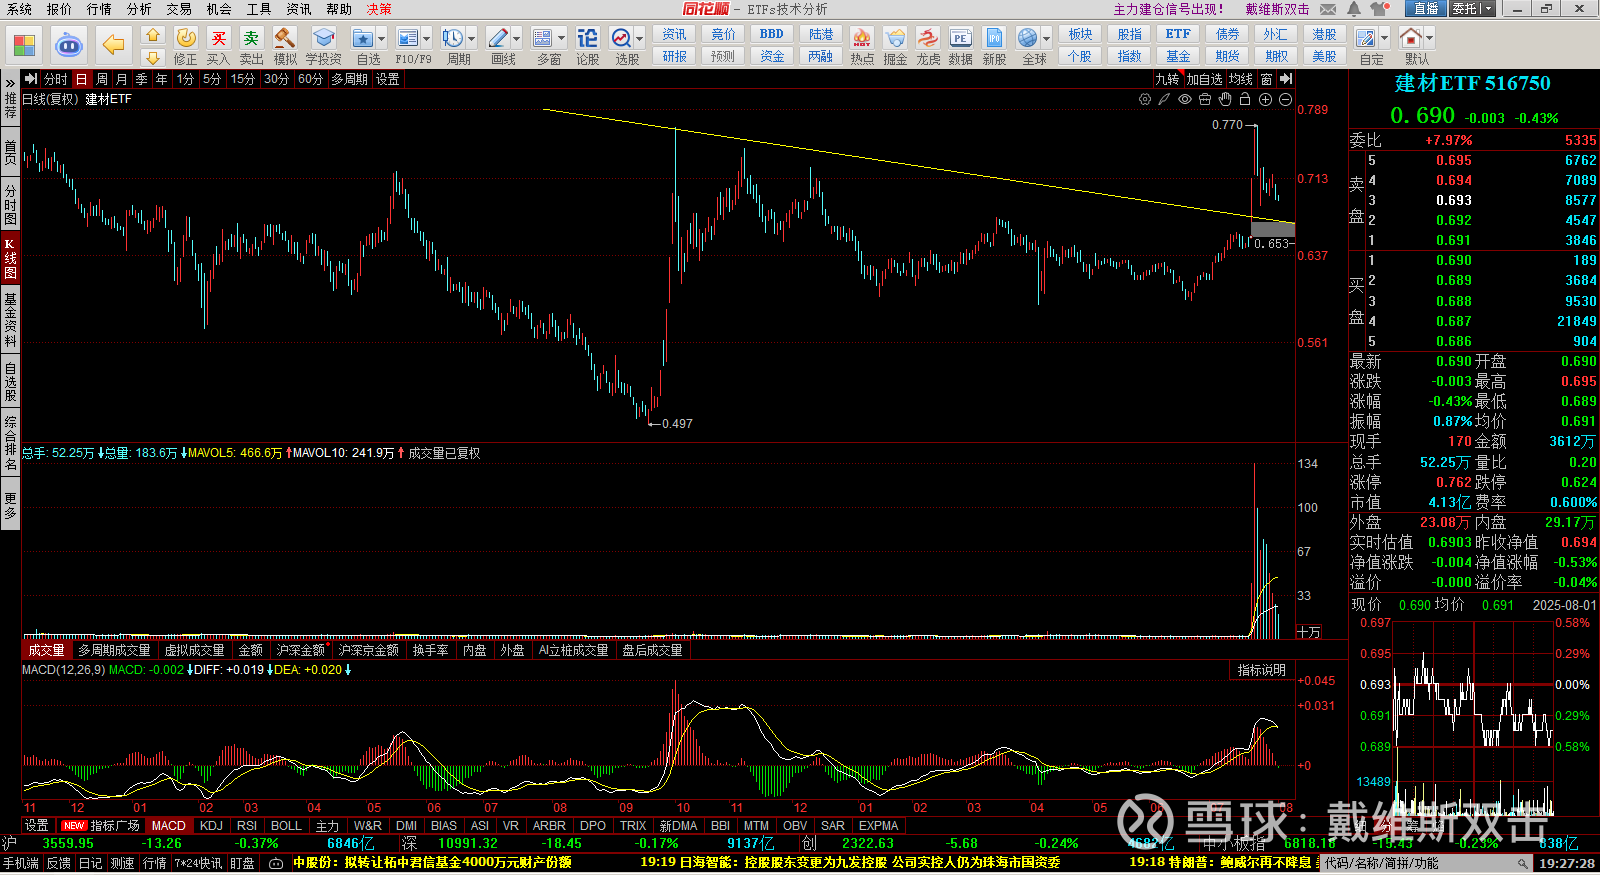1600x875 pixels.
Task: Select the 换手率 volume panel tab
Action: coord(431,650)
